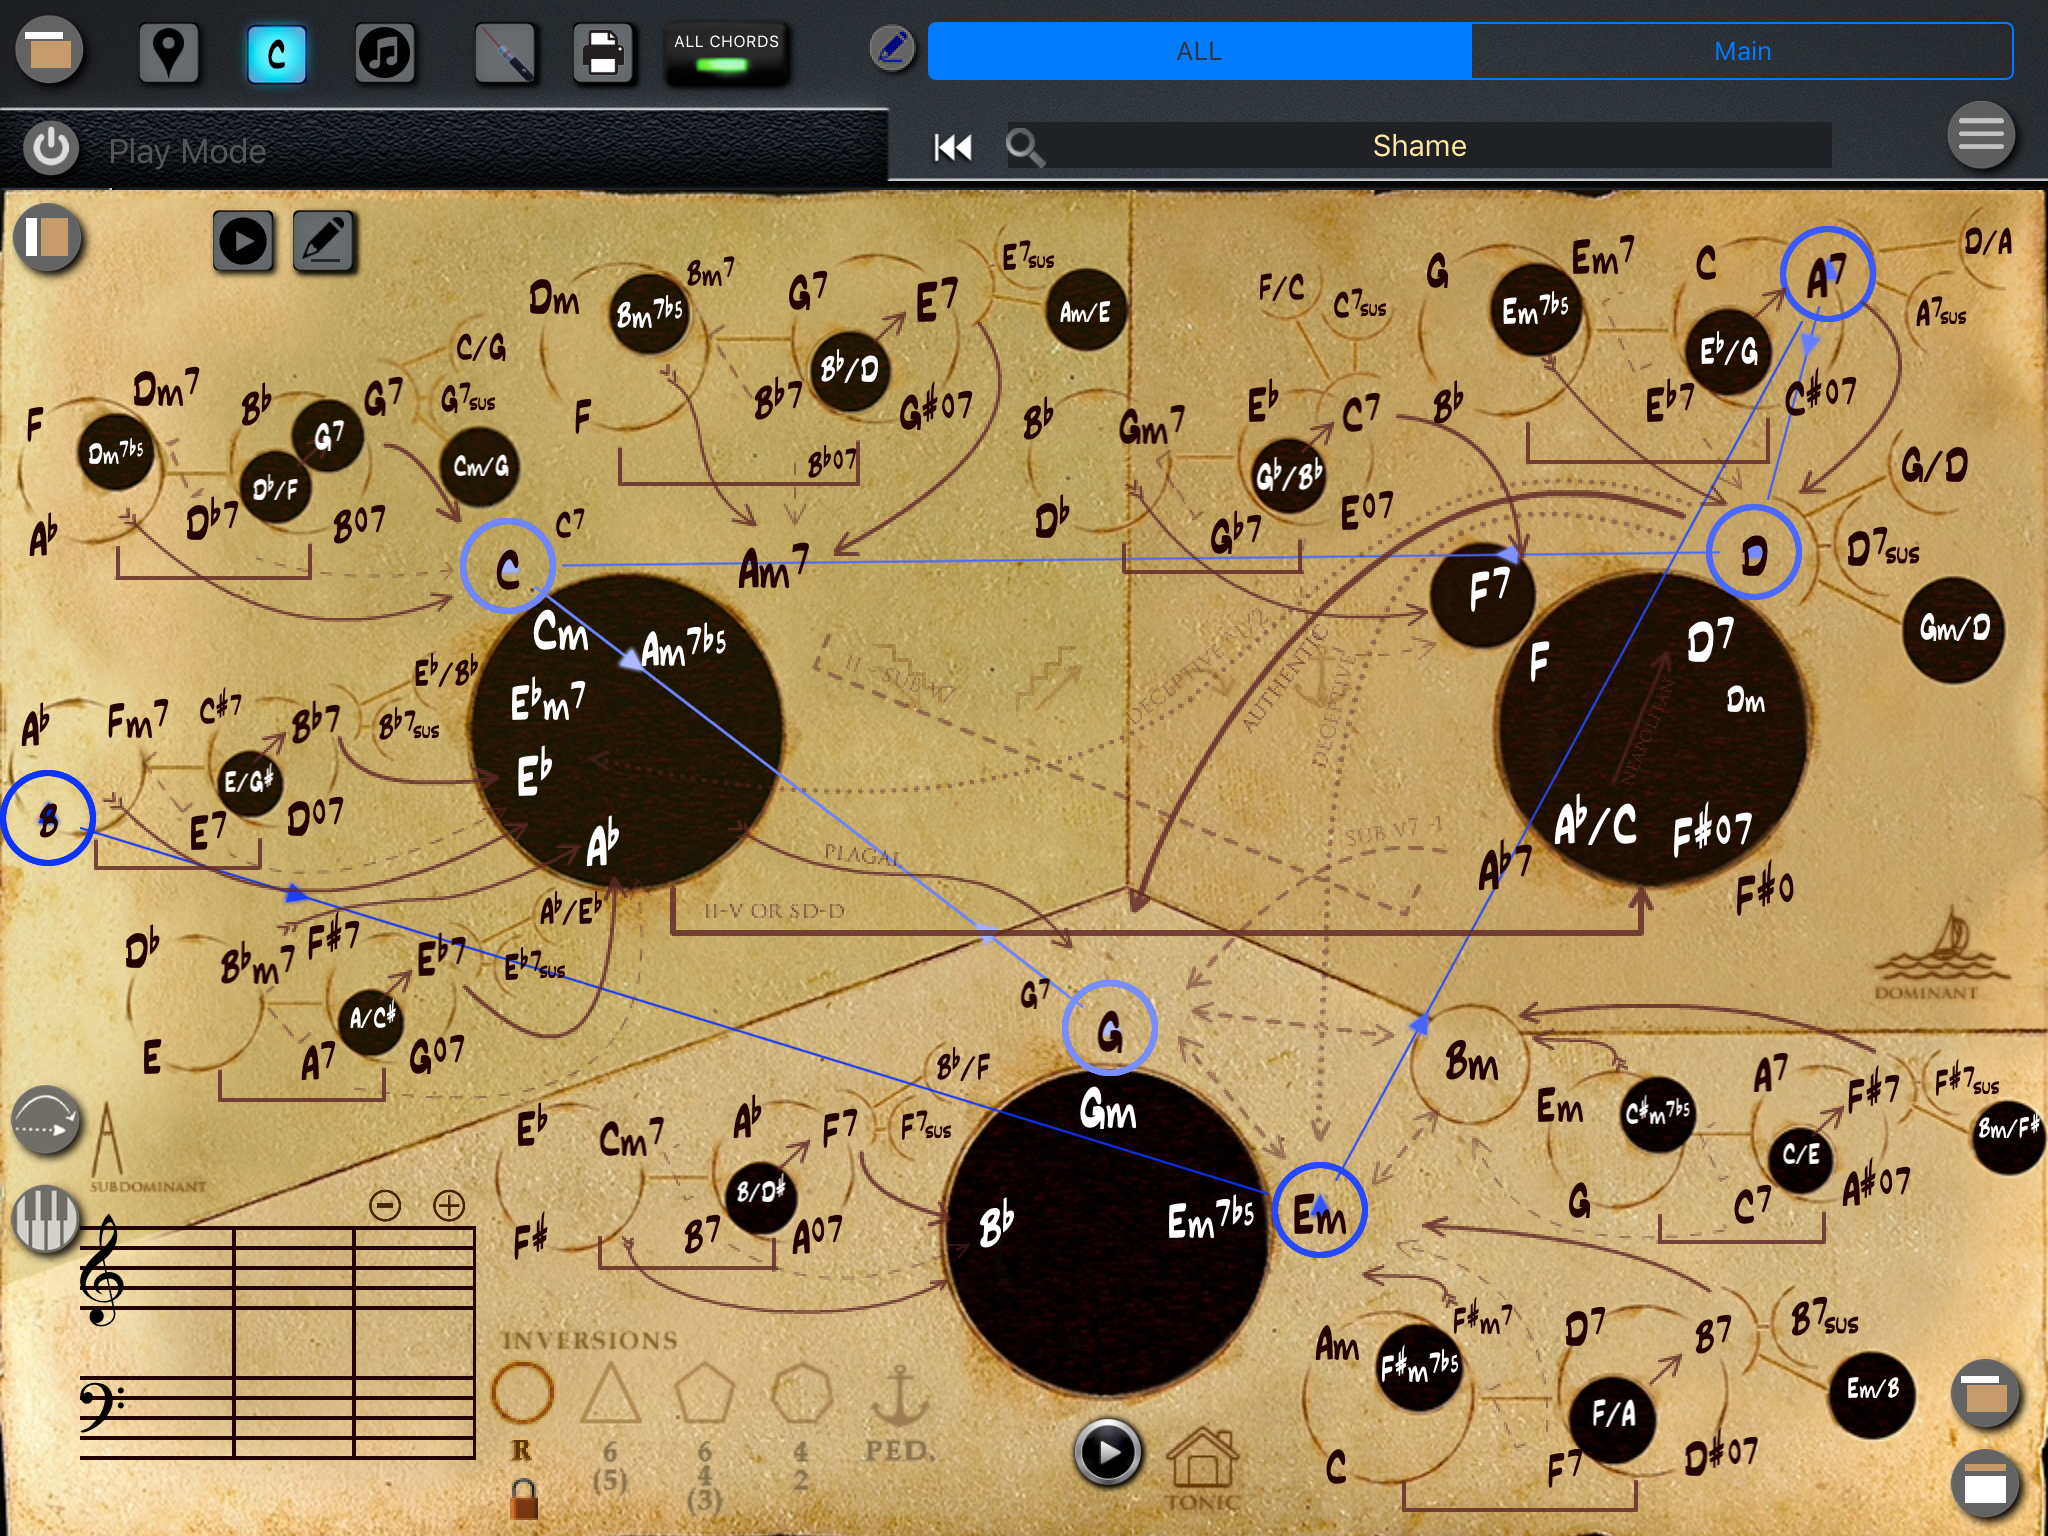
Task: Select the laser pointer tool icon
Action: pyautogui.click(x=505, y=53)
